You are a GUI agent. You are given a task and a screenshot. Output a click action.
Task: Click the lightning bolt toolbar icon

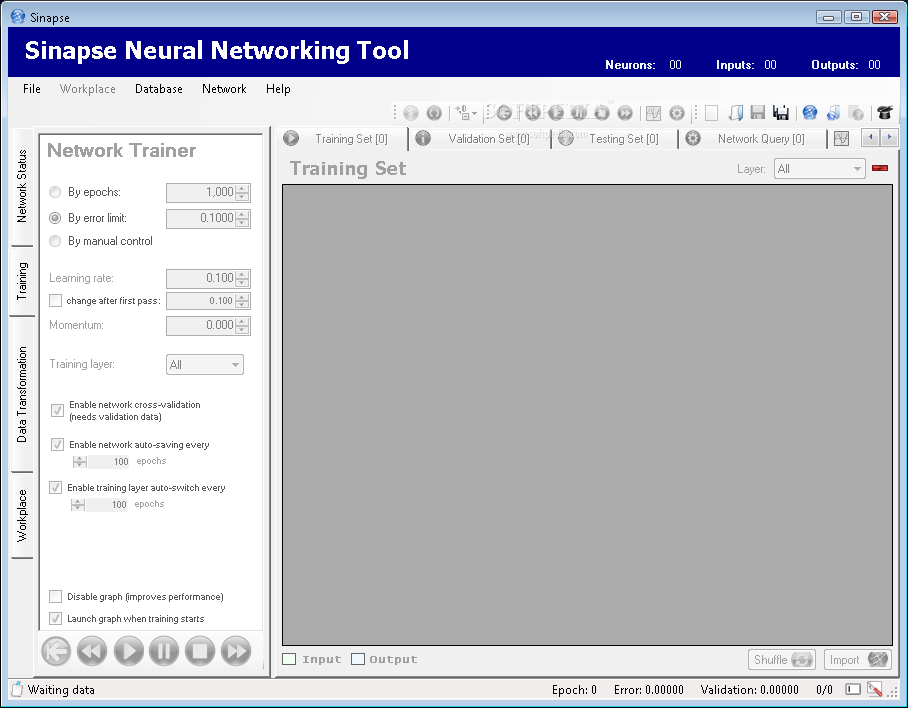[411, 113]
